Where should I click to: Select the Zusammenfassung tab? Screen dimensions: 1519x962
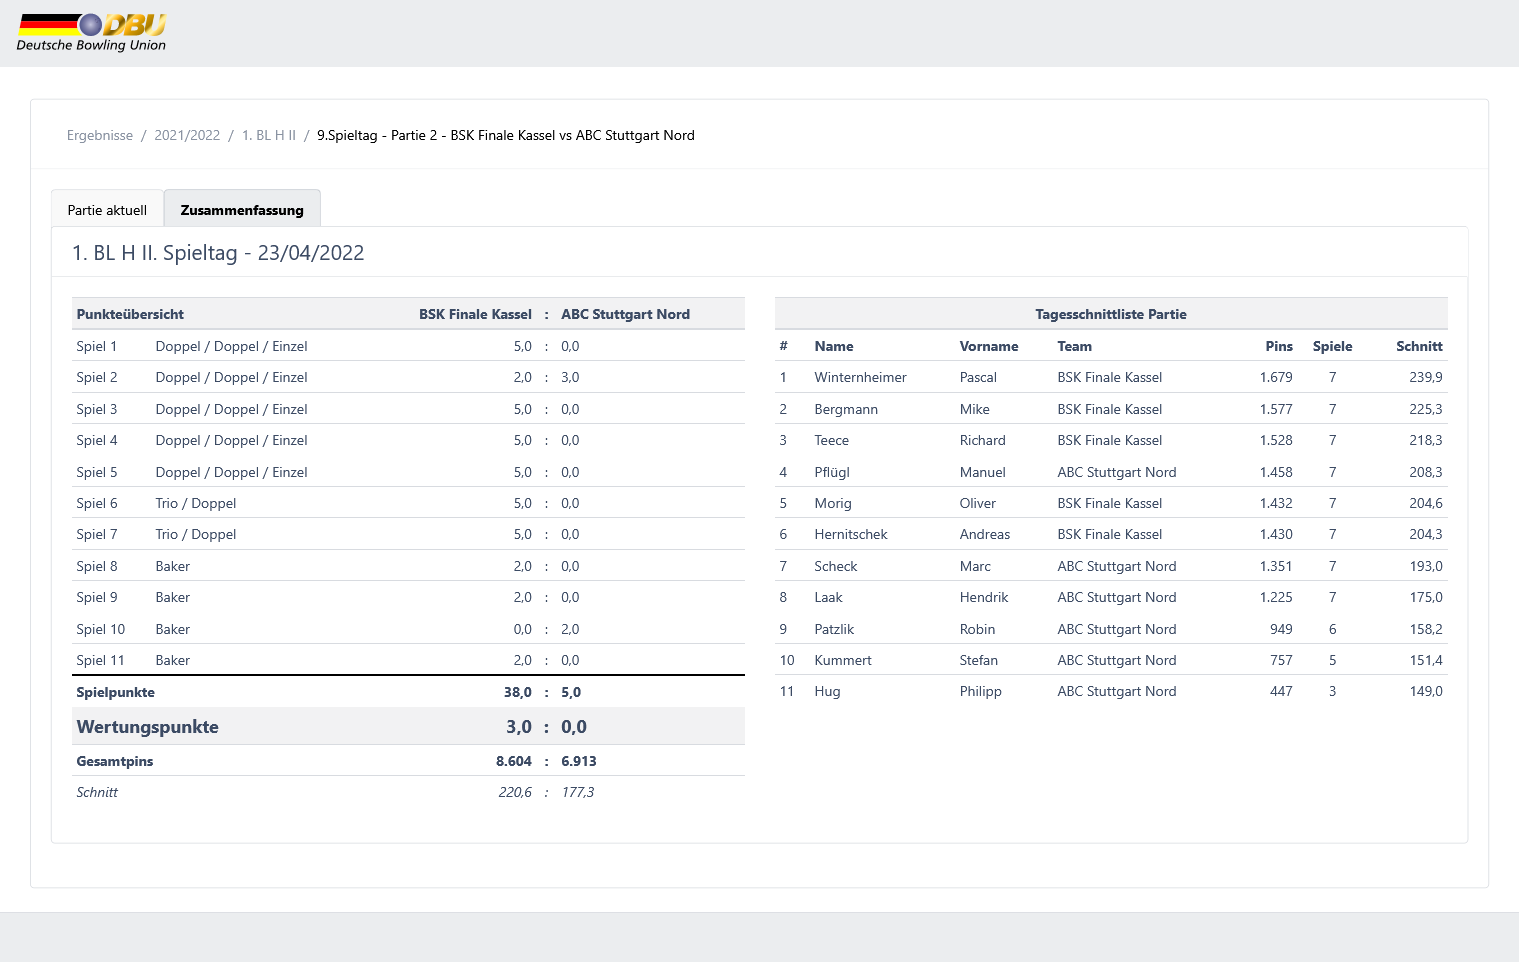(x=242, y=210)
